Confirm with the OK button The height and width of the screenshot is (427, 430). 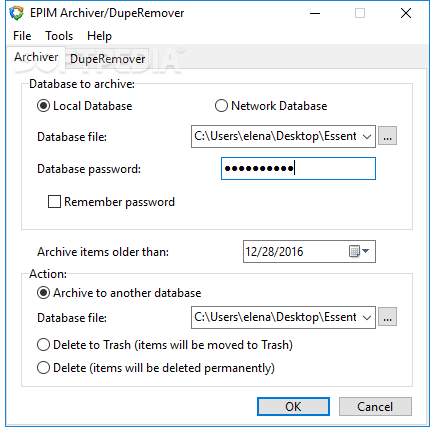tap(293, 407)
